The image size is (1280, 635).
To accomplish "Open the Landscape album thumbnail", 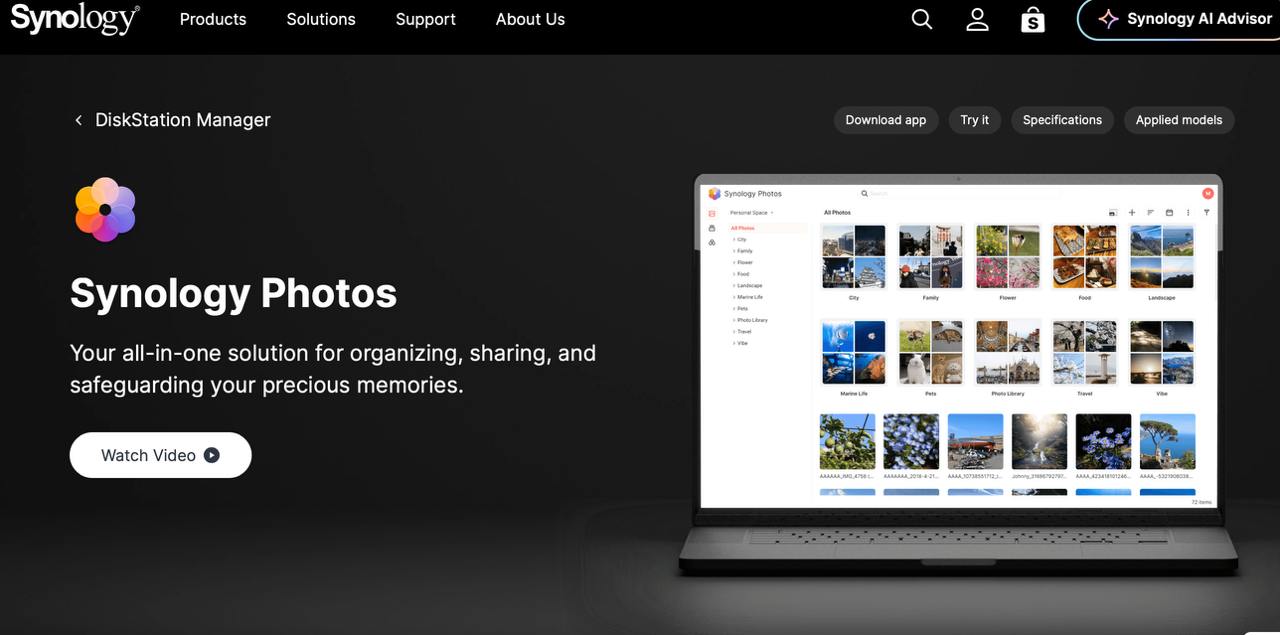I will click(x=1162, y=256).
